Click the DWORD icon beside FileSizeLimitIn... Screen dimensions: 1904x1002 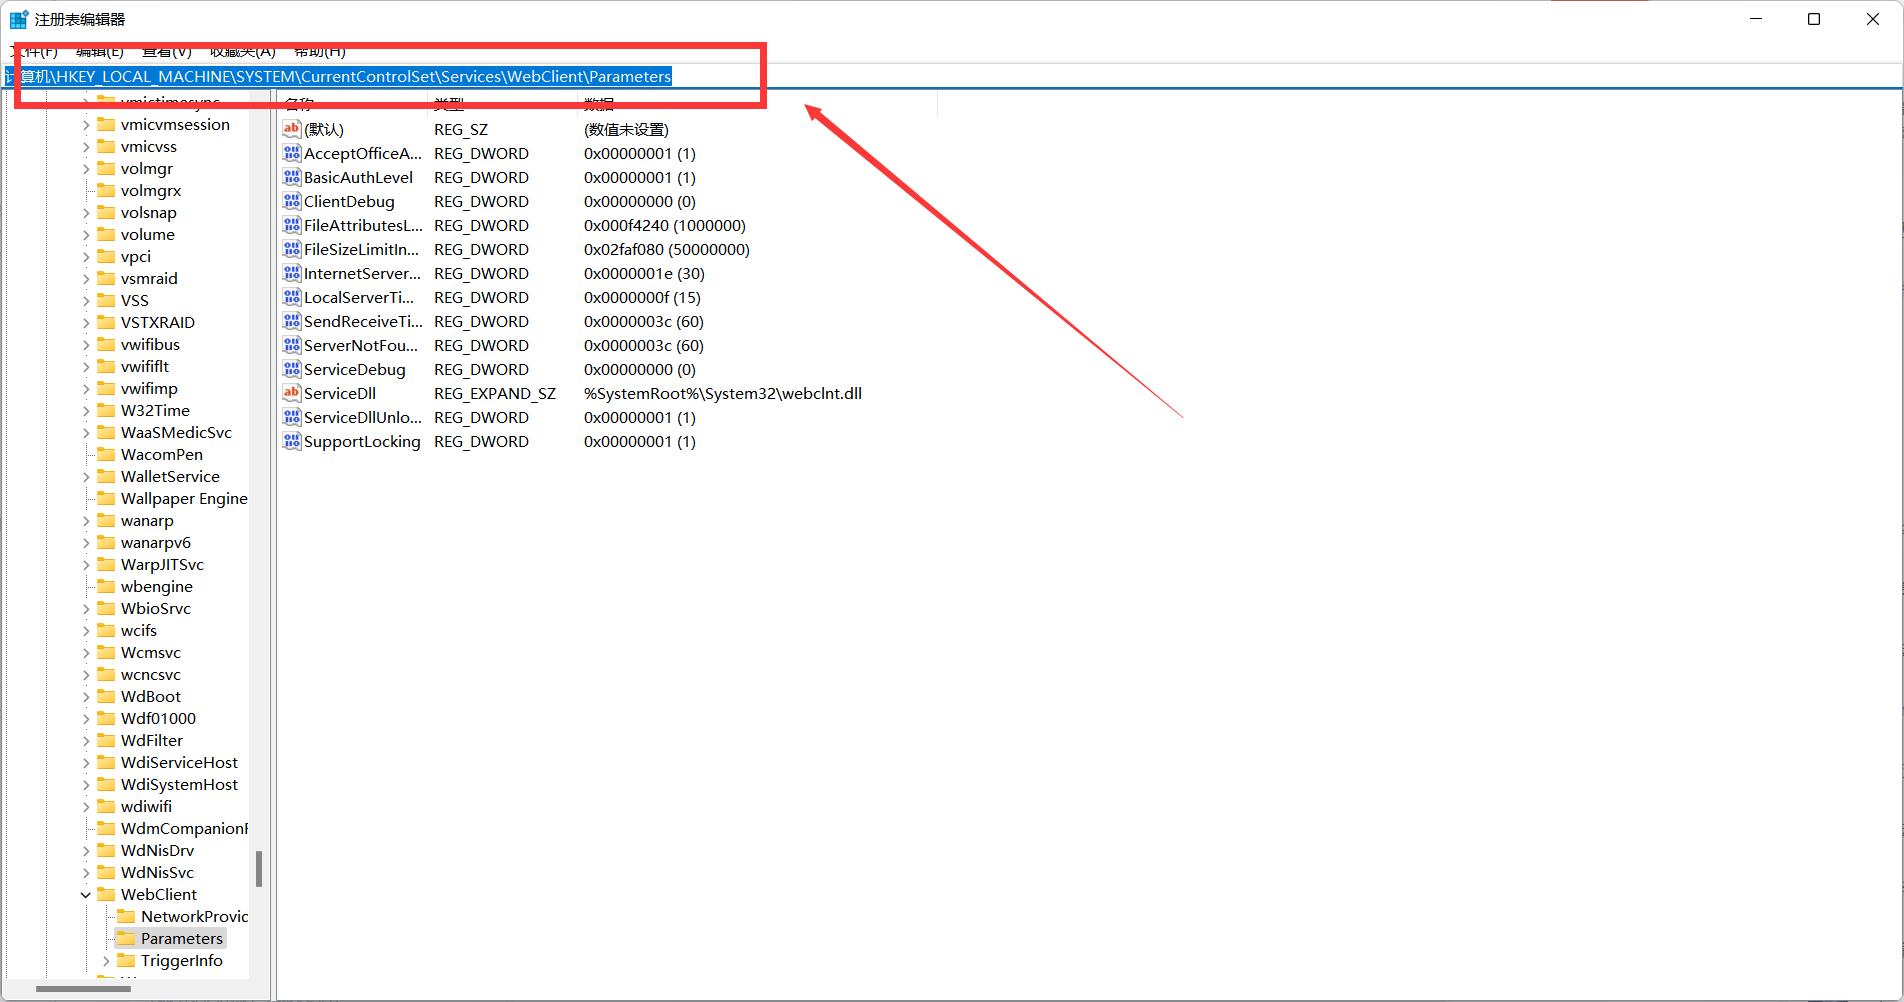[292, 249]
